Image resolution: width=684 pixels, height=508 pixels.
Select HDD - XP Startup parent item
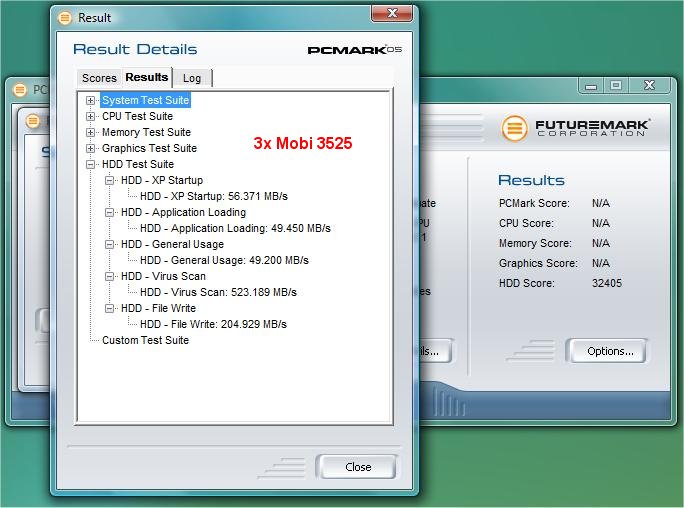(x=162, y=180)
